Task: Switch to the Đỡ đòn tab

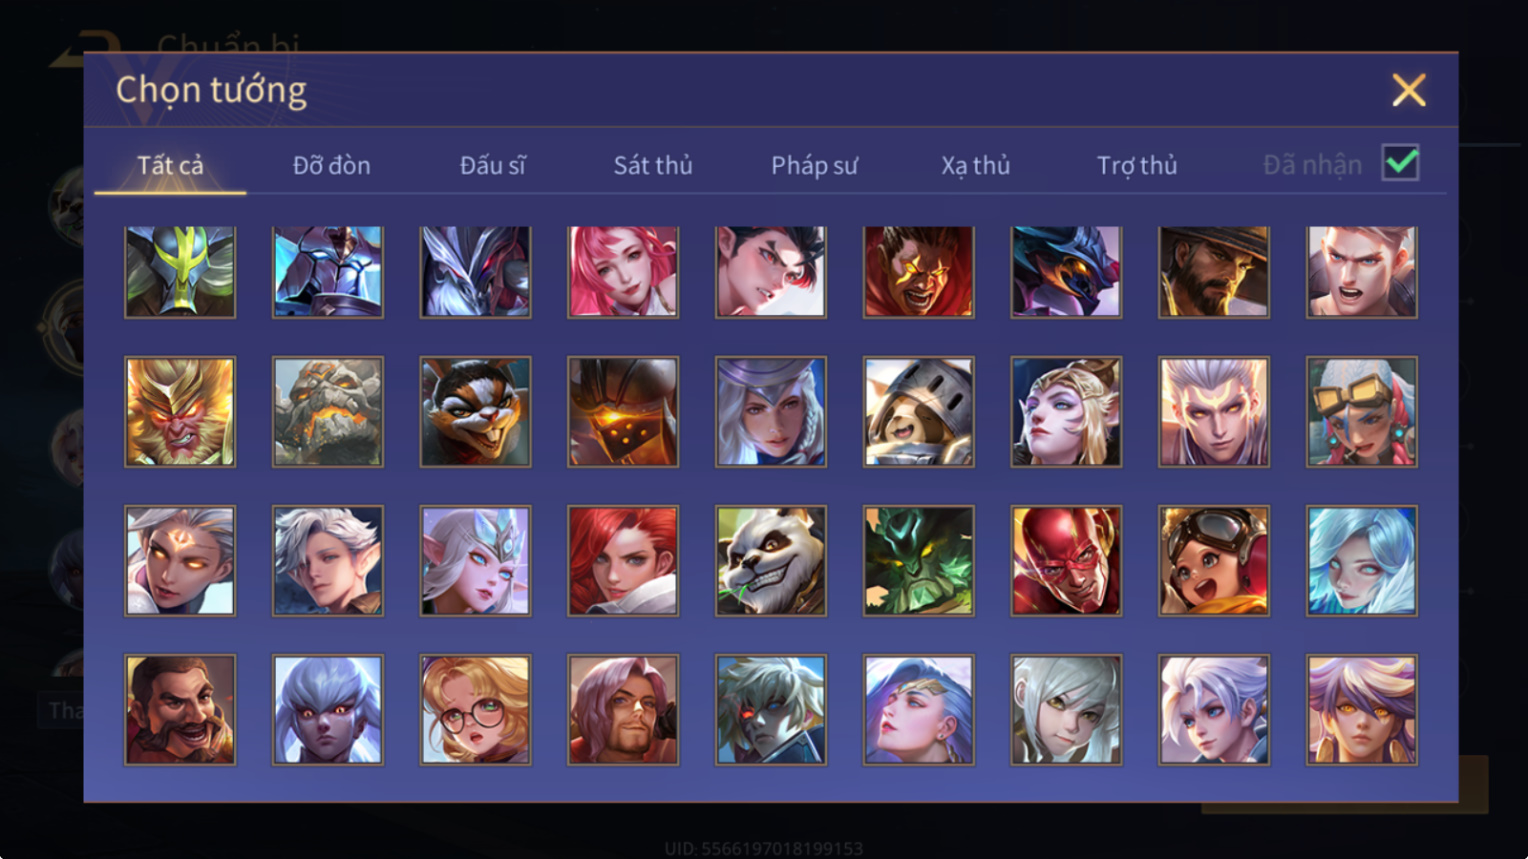Action: [x=332, y=165]
